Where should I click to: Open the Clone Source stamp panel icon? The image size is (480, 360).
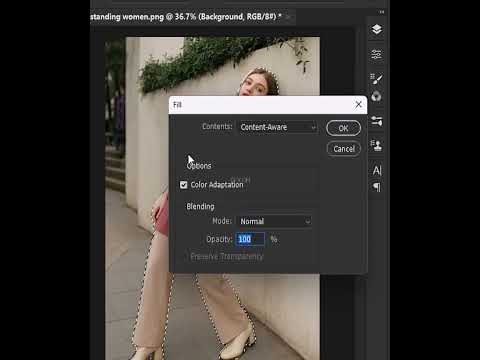tap(377, 145)
